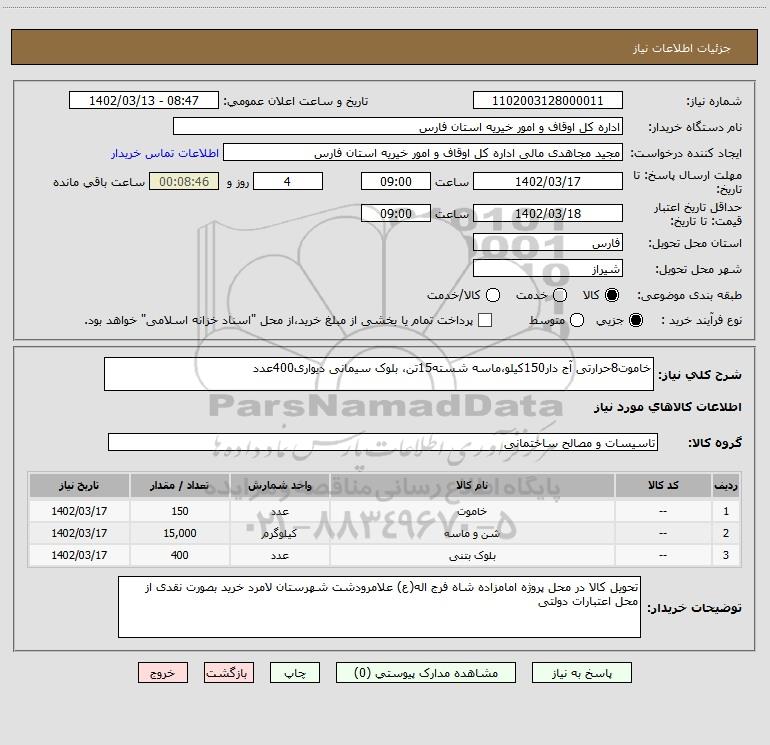
Task: Click the quantity cell 15,000
Action: [179, 533]
